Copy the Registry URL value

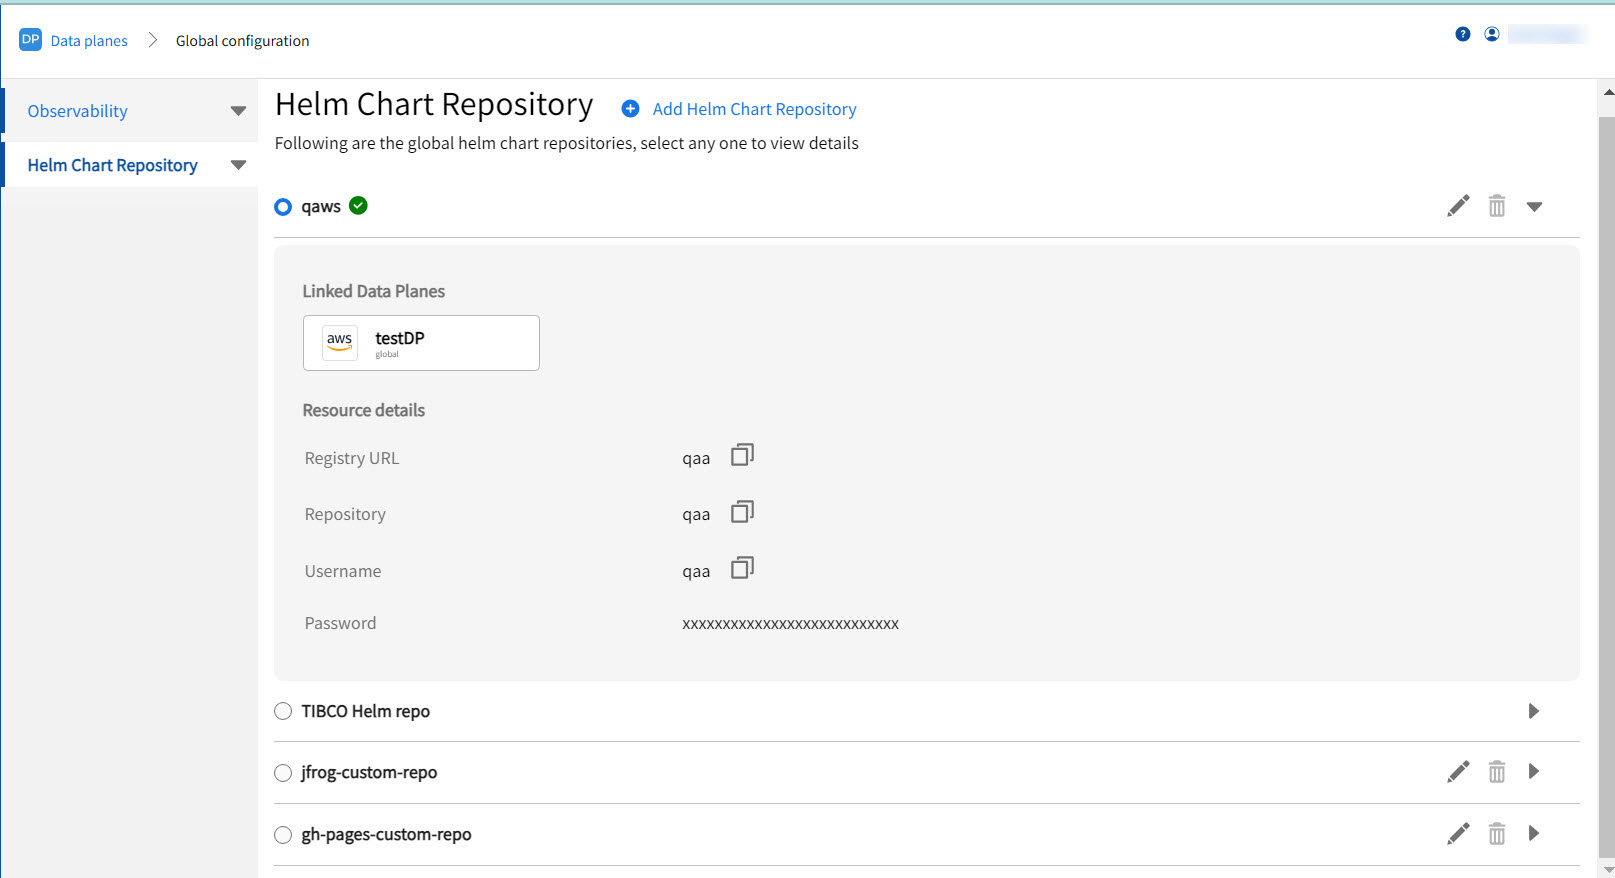pyautogui.click(x=742, y=456)
